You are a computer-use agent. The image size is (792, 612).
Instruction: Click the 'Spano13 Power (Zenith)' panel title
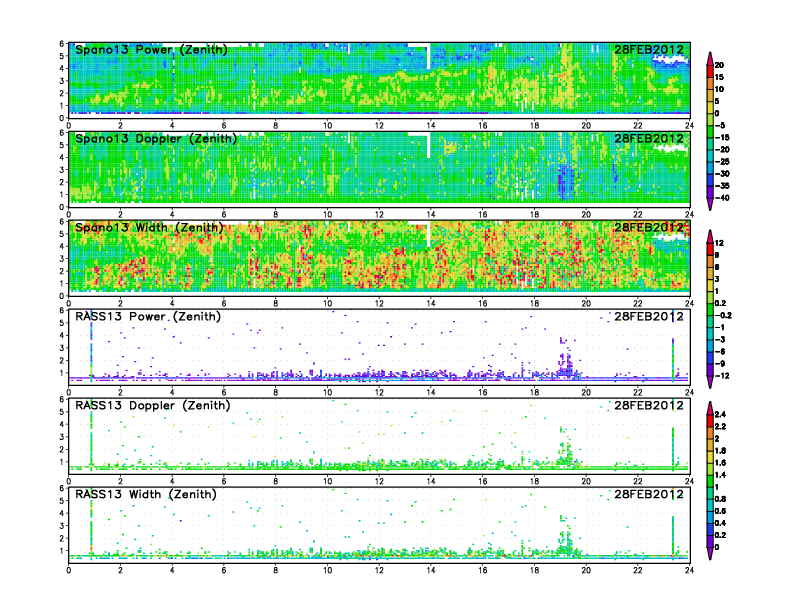[151, 50]
